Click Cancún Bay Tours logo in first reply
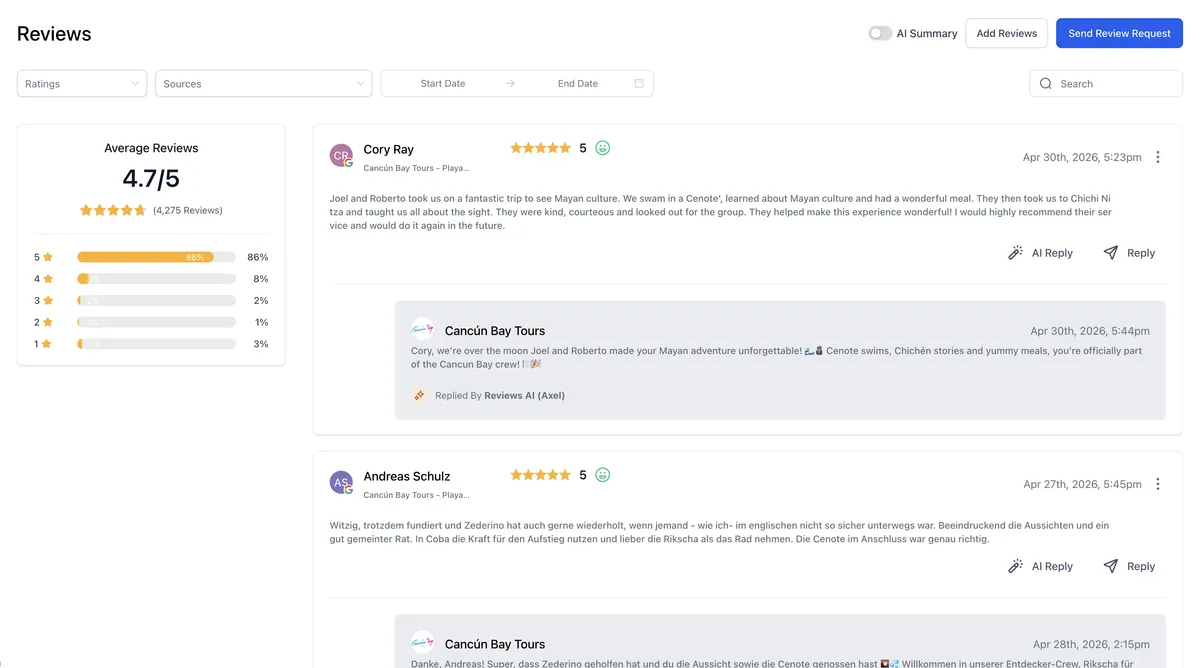Screen dimensions: 1200x668 click(423, 330)
